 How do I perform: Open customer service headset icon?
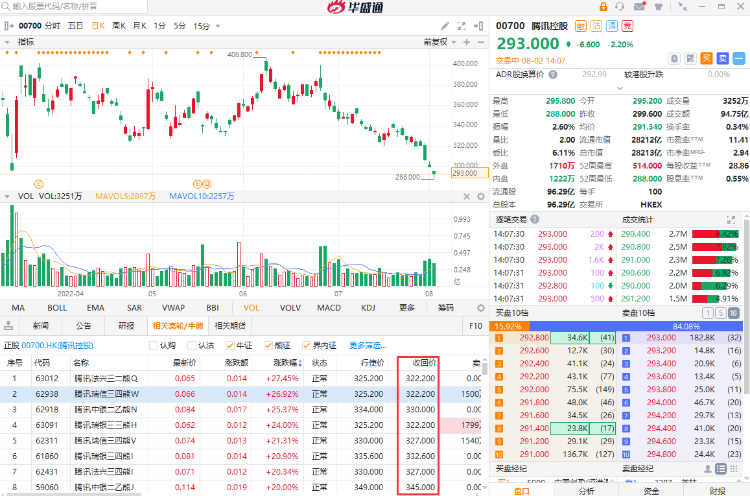click(620, 7)
